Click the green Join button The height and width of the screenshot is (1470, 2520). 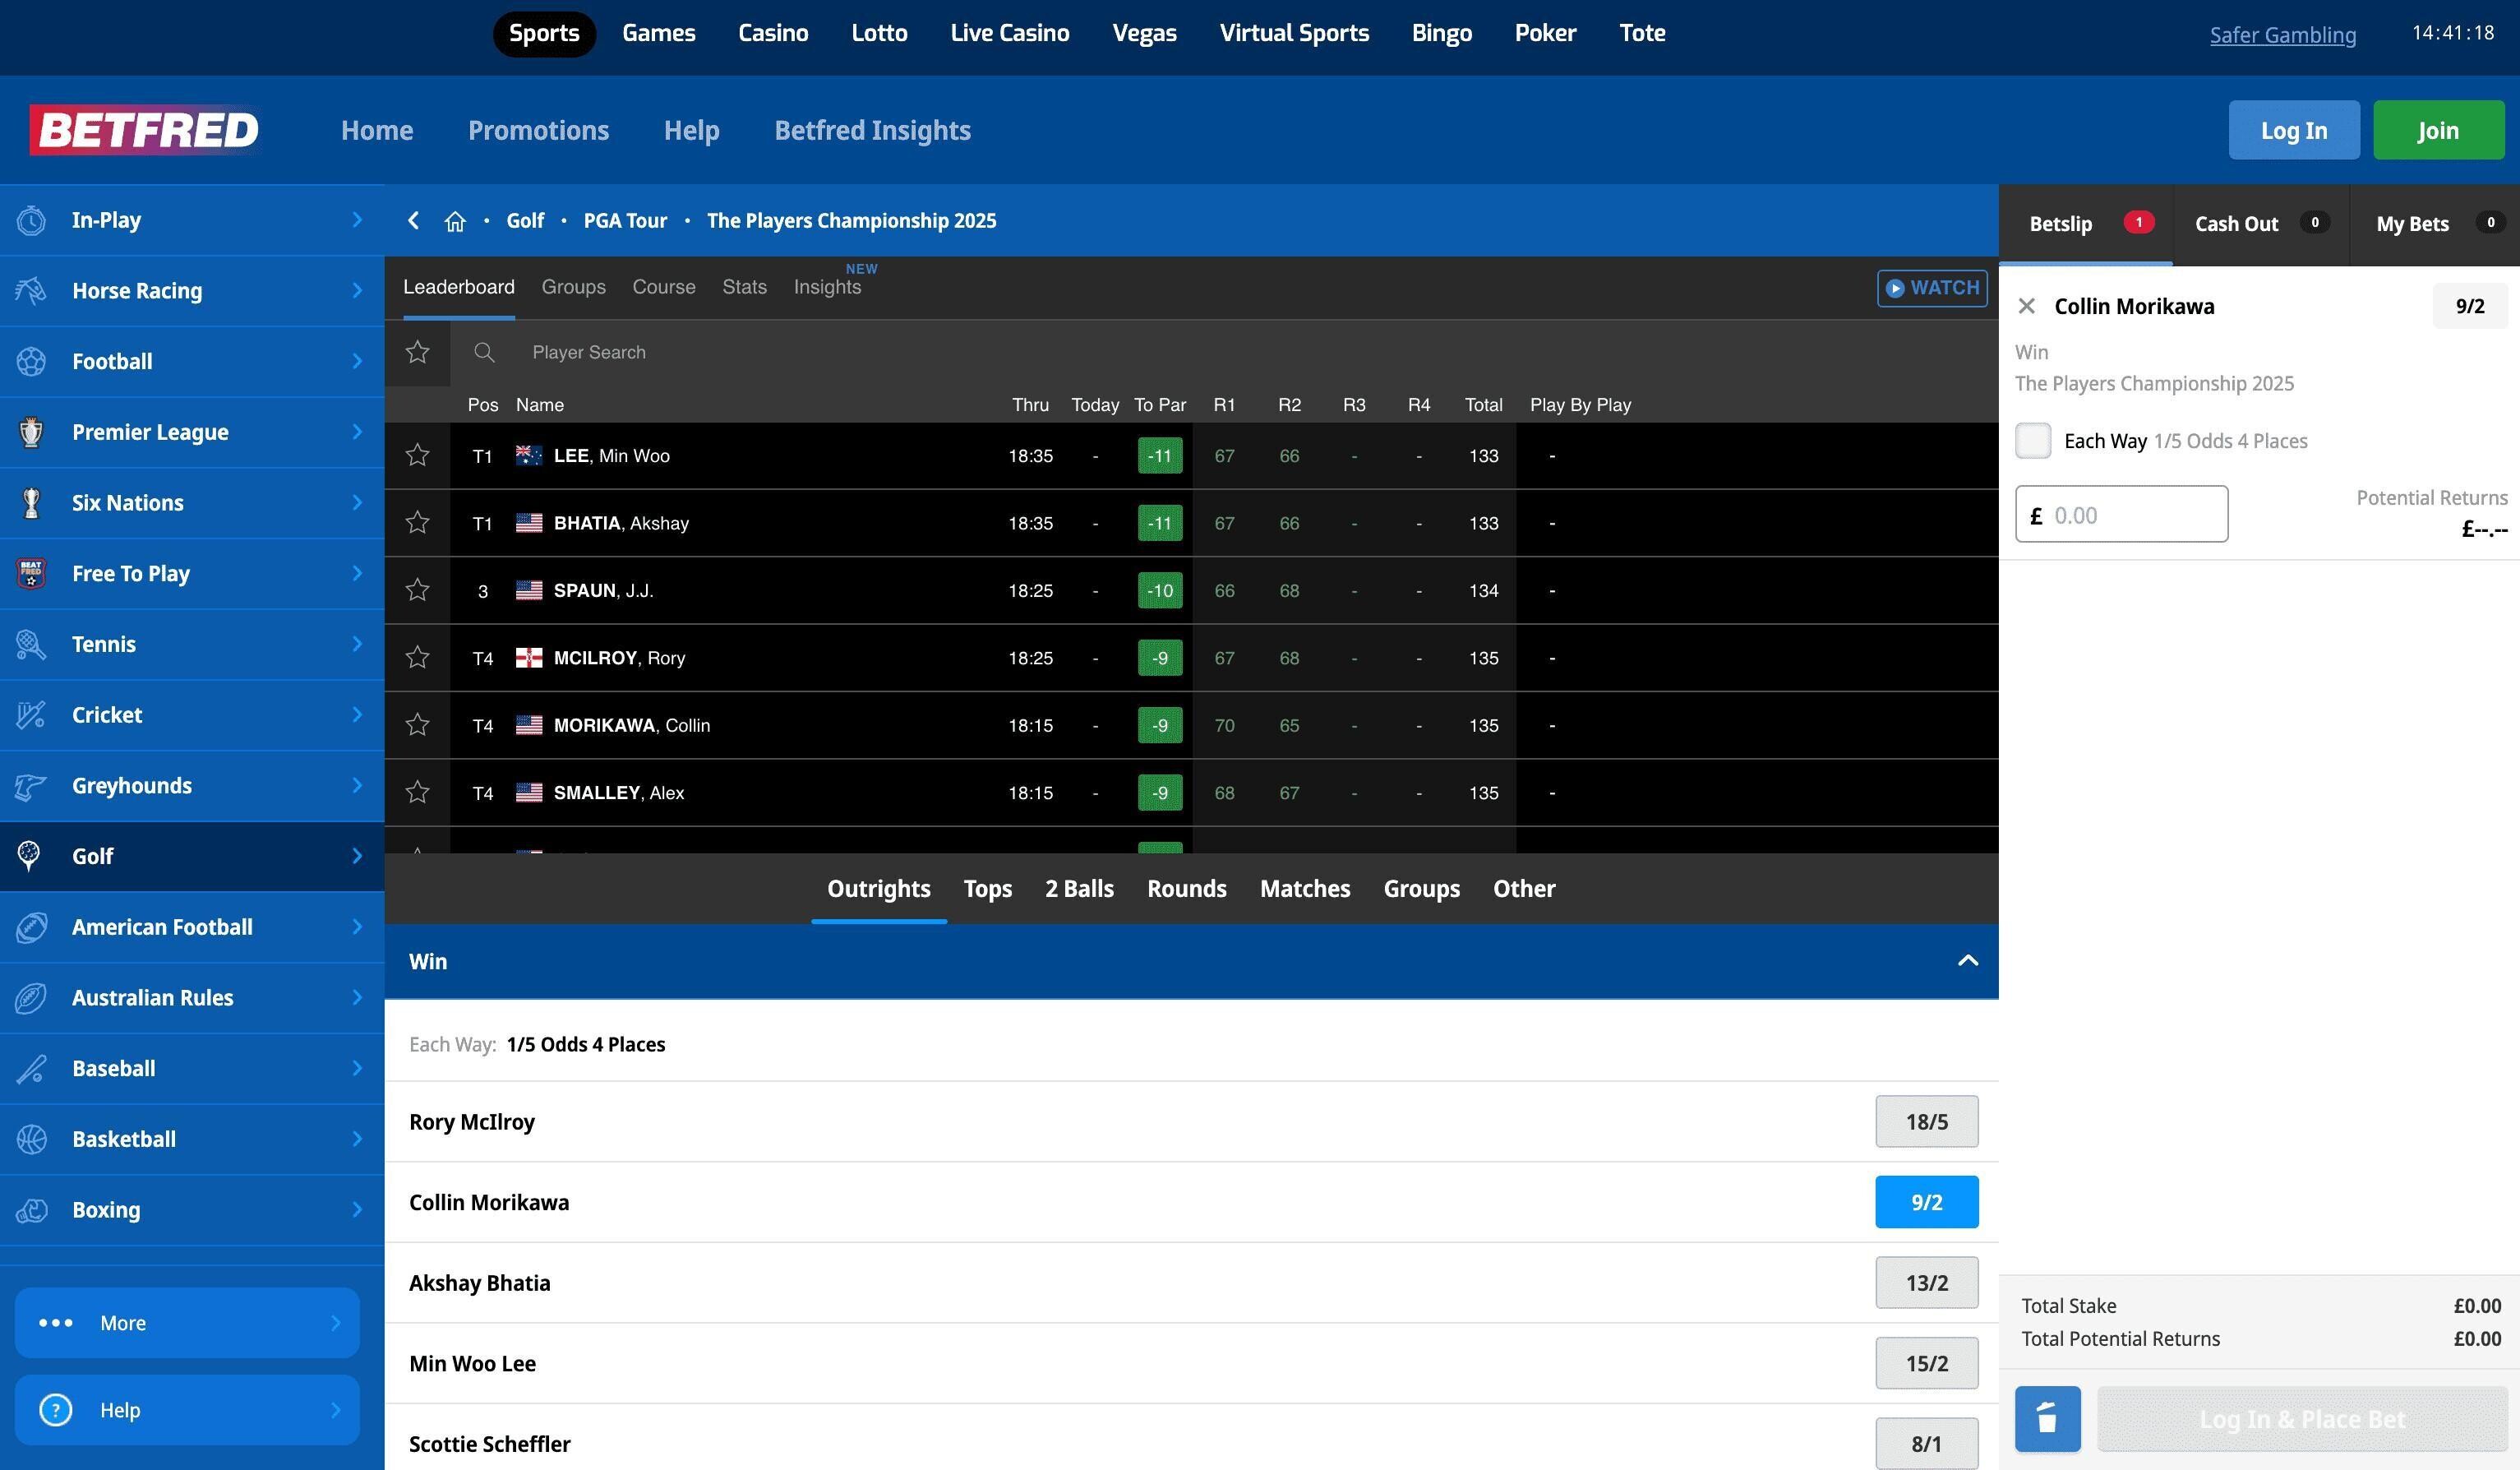pyautogui.click(x=2438, y=130)
